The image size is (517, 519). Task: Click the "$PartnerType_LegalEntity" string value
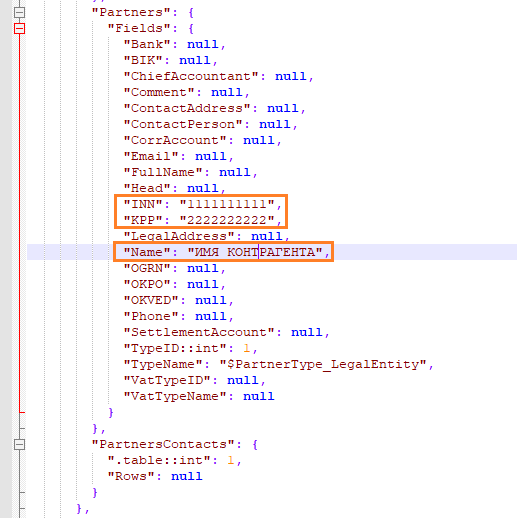pyautogui.click(x=323, y=364)
